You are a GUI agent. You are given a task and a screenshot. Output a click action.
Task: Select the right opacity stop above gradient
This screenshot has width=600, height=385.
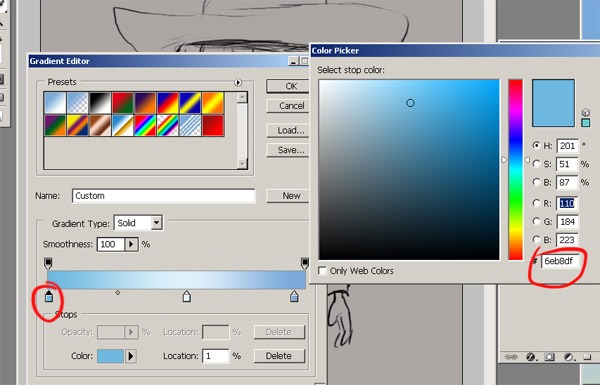coord(305,263)
